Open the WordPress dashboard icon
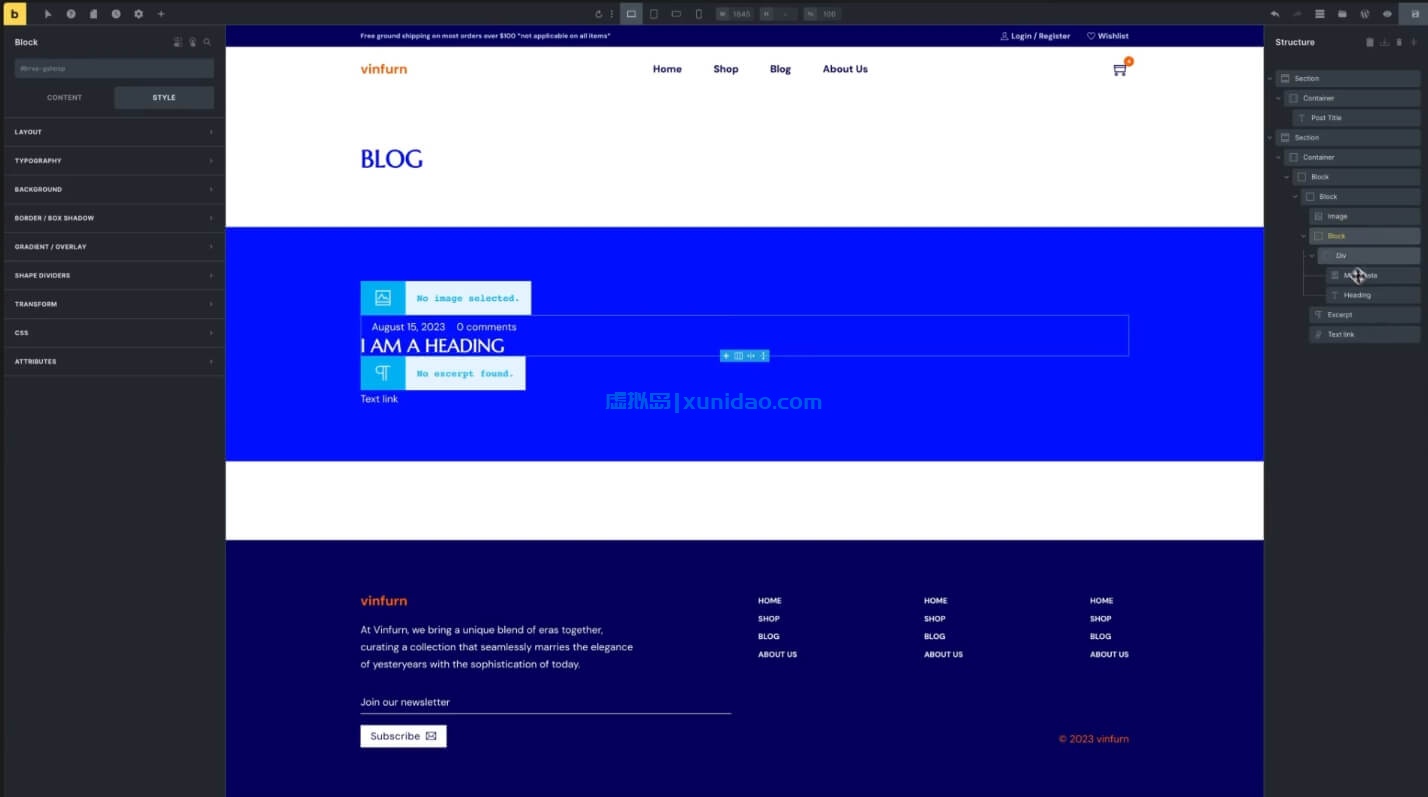The width and height of the screenshot is (1428, 797). pos(1364,13)
